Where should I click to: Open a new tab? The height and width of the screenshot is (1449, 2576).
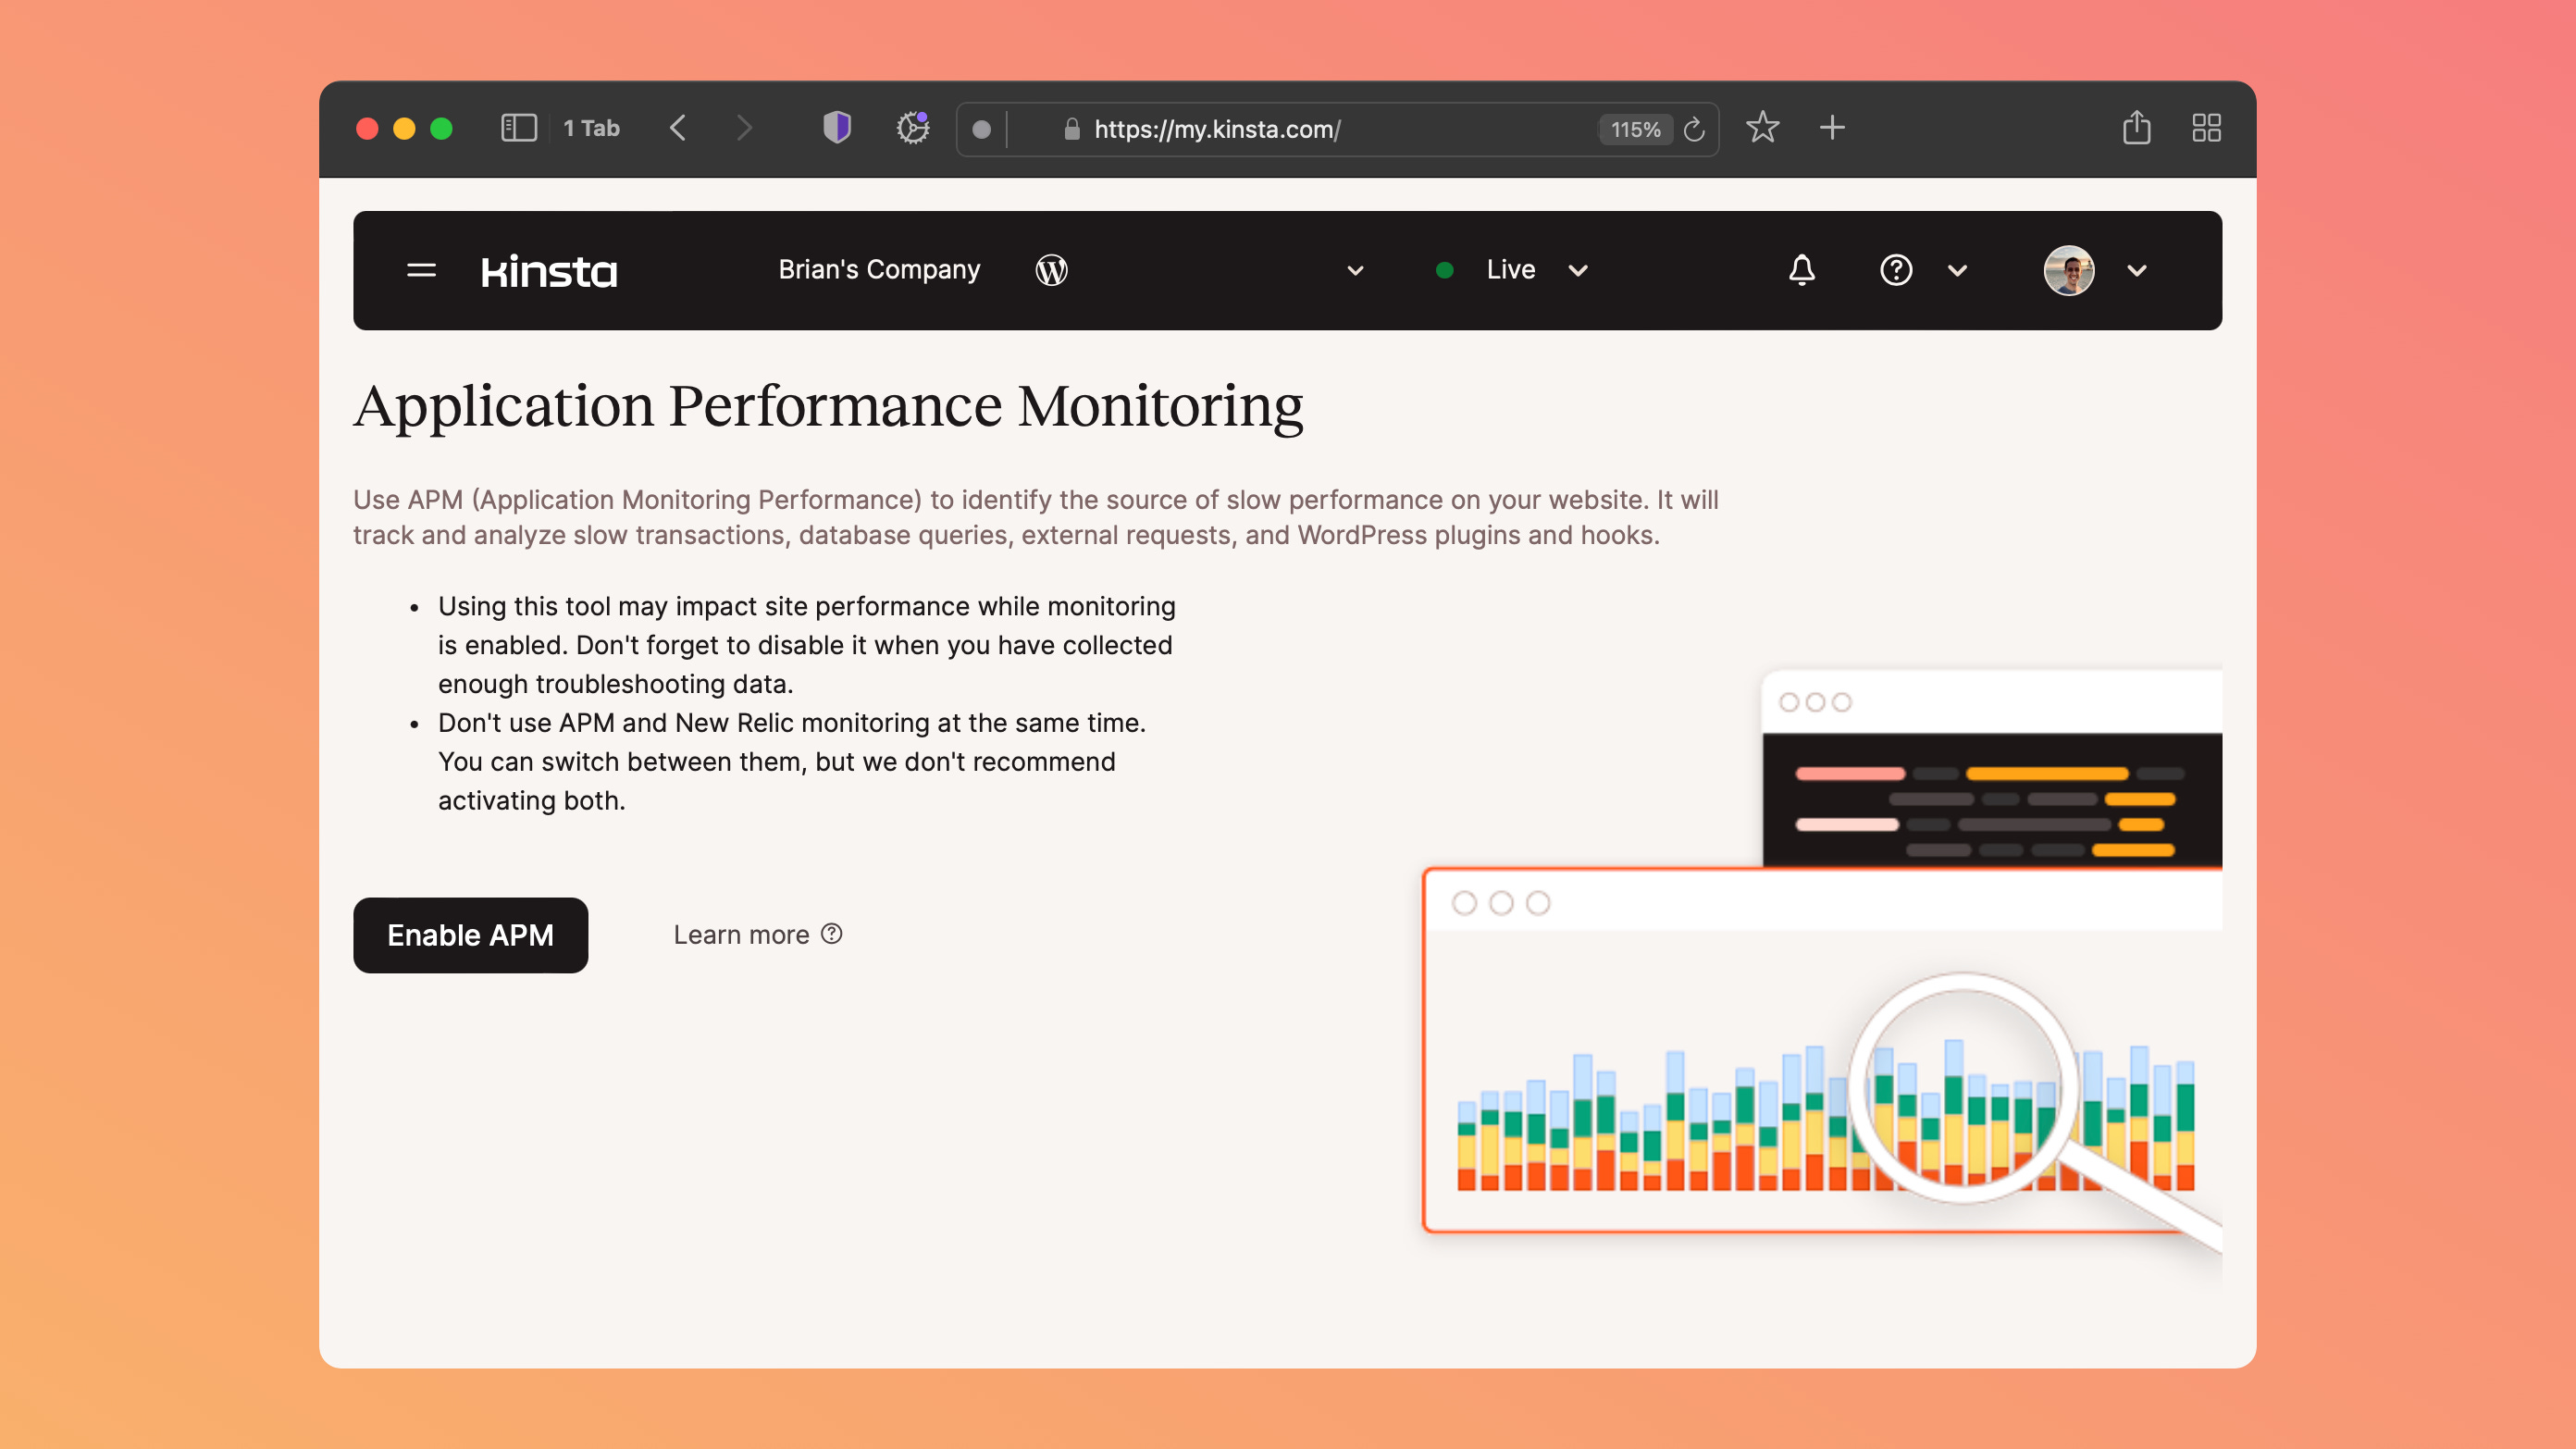tap(1832, 128)
